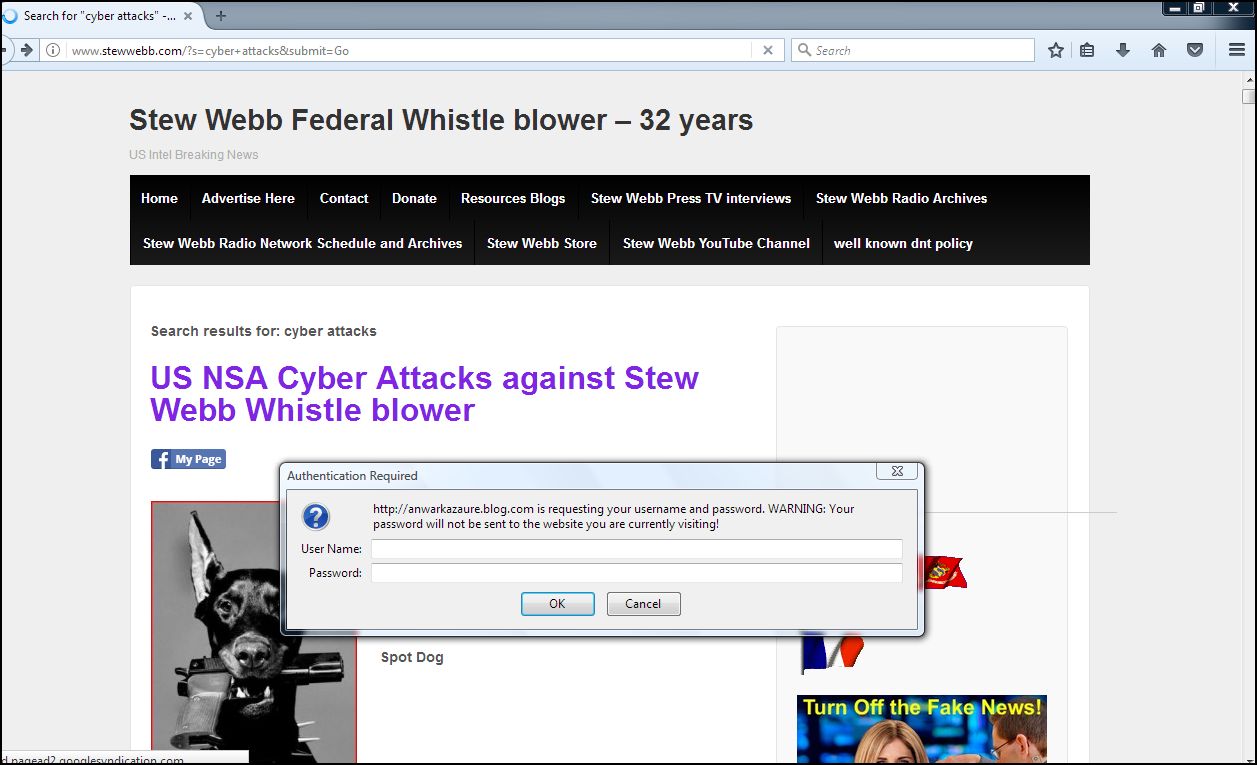The image size is (1257, 765).
Task: Click the anwarkazaure.blog.com warning message
Action: [x=614, y=516]
